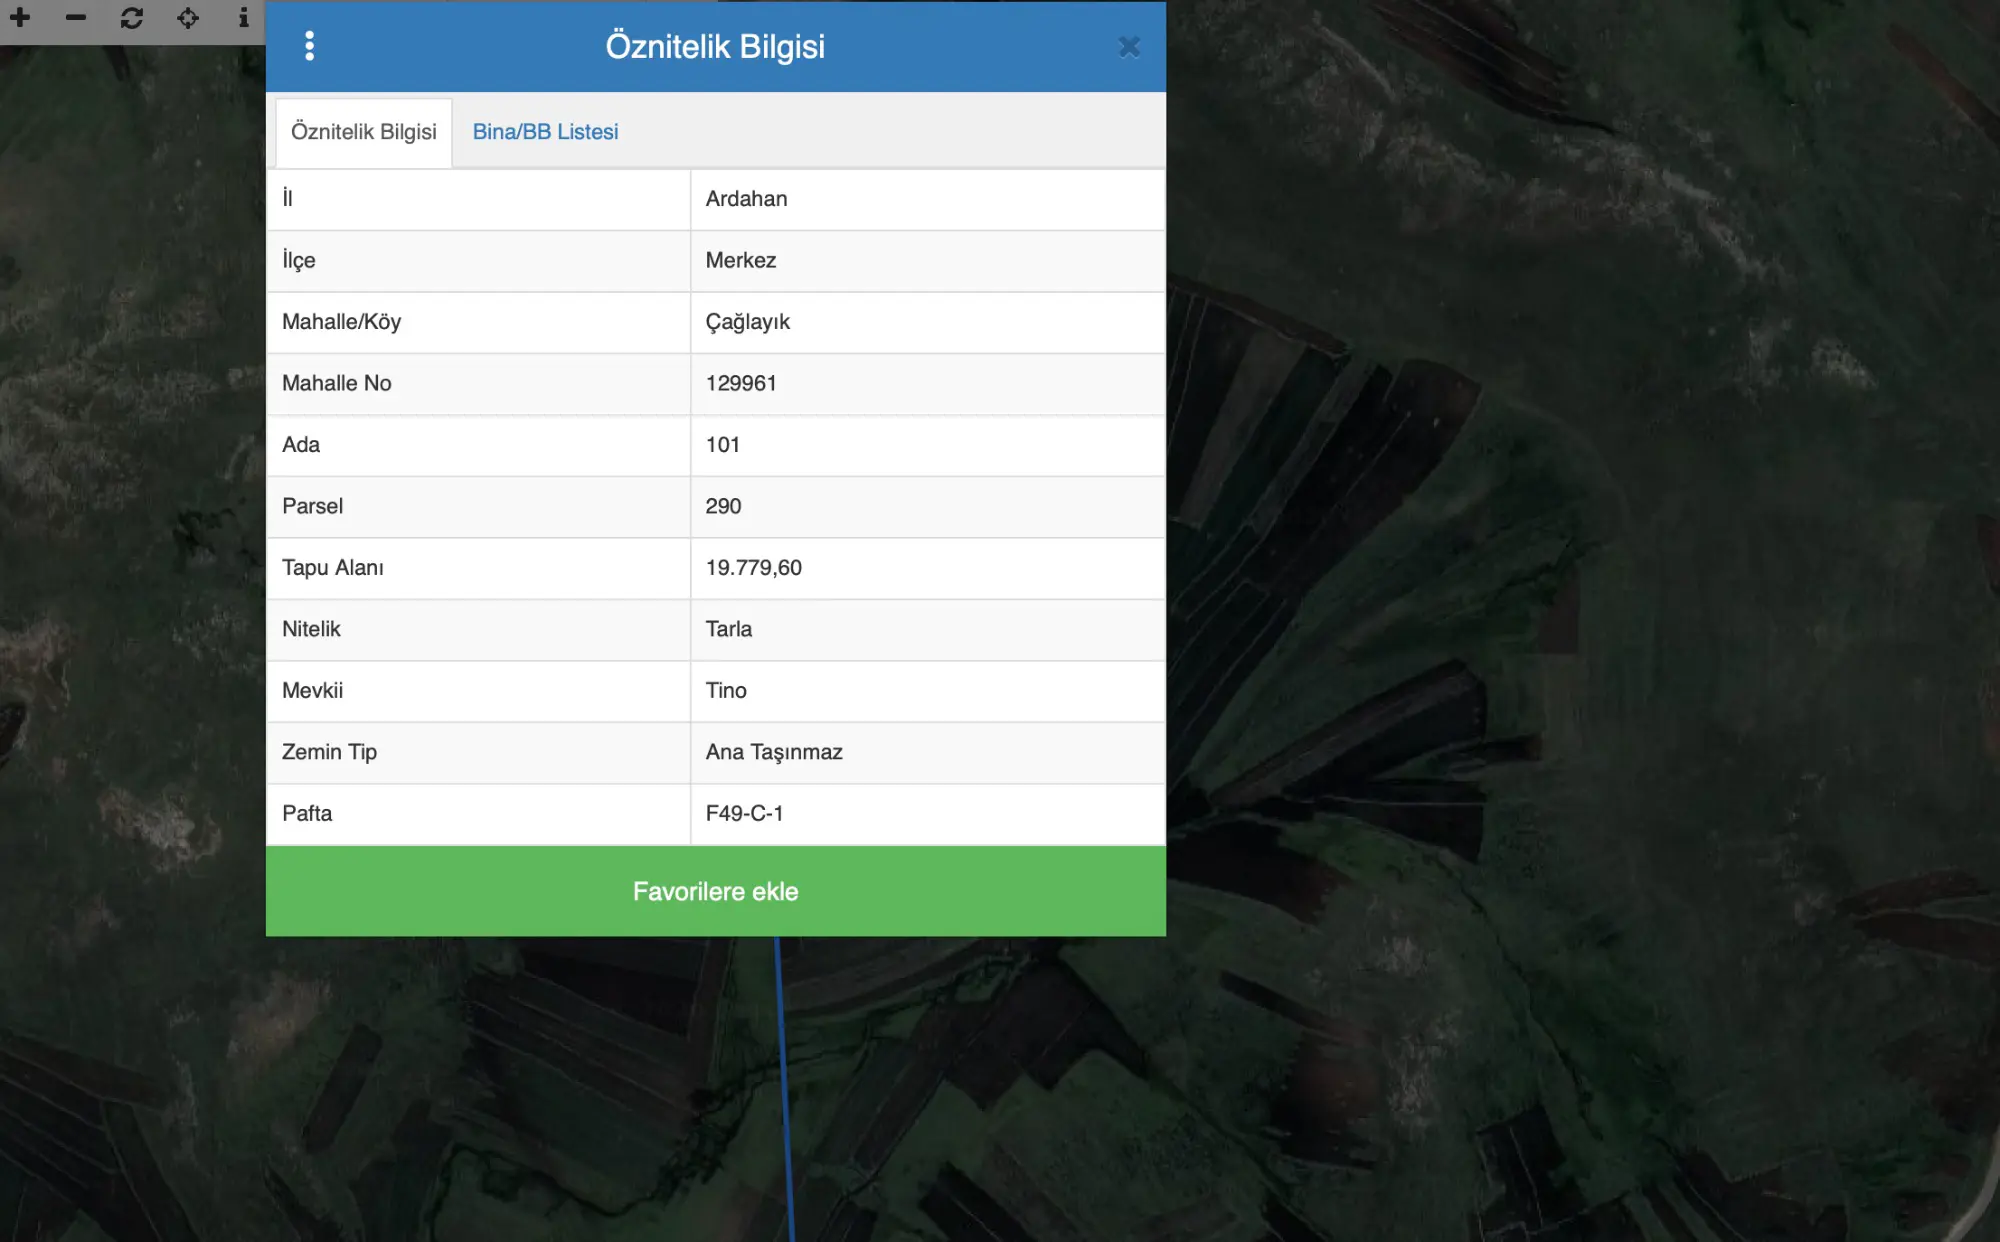Viewport: 2000px width, 1242px height.
Task: Select the Merkez district value
Action: tap(741, 260)
